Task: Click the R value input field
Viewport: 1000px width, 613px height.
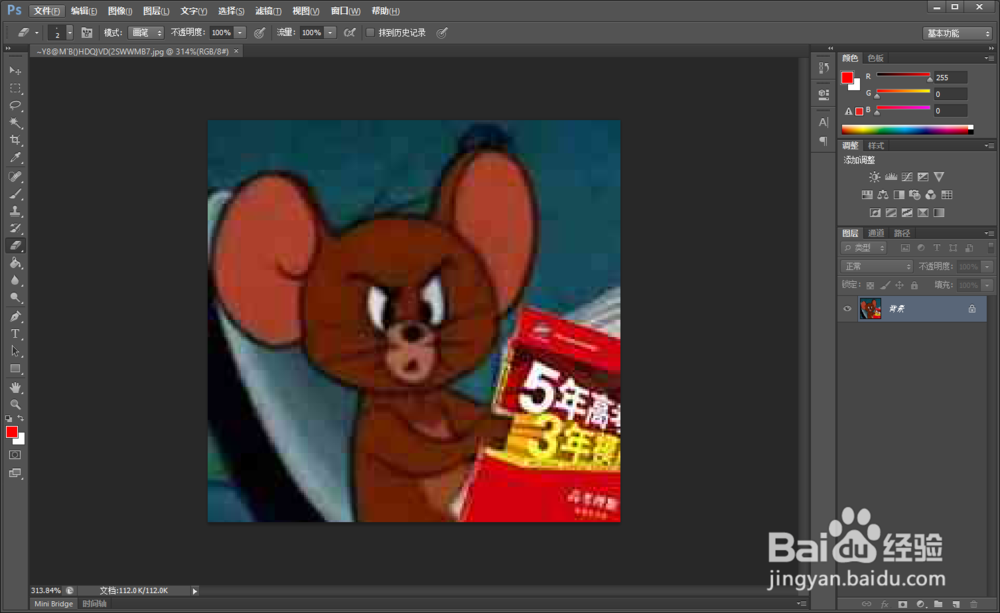Action: pos(950,77)
